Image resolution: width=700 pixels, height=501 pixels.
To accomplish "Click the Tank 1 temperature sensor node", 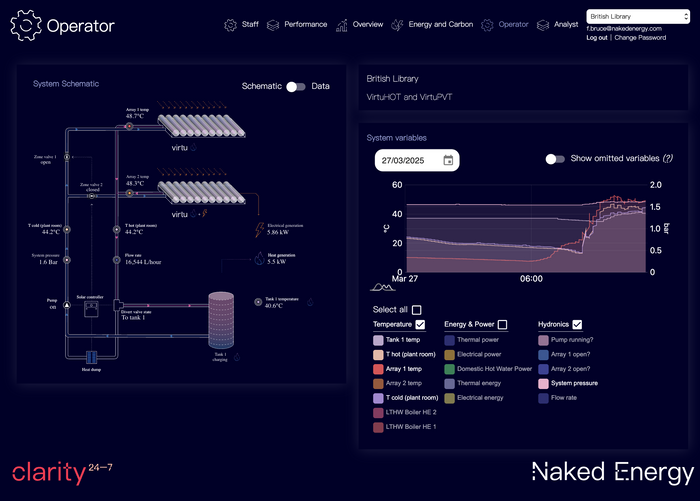I will pos(258,302).
